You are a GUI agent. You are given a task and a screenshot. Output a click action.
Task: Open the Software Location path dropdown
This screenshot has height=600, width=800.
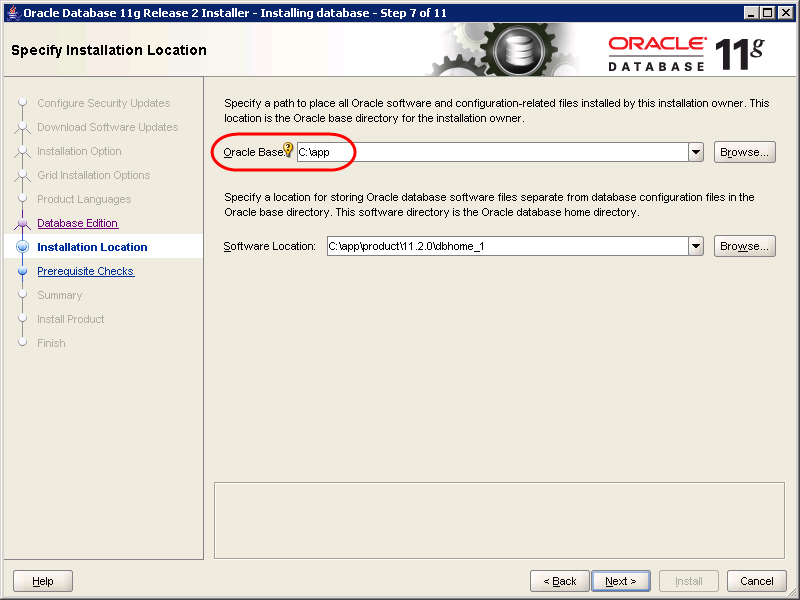(x=696, y=246)
